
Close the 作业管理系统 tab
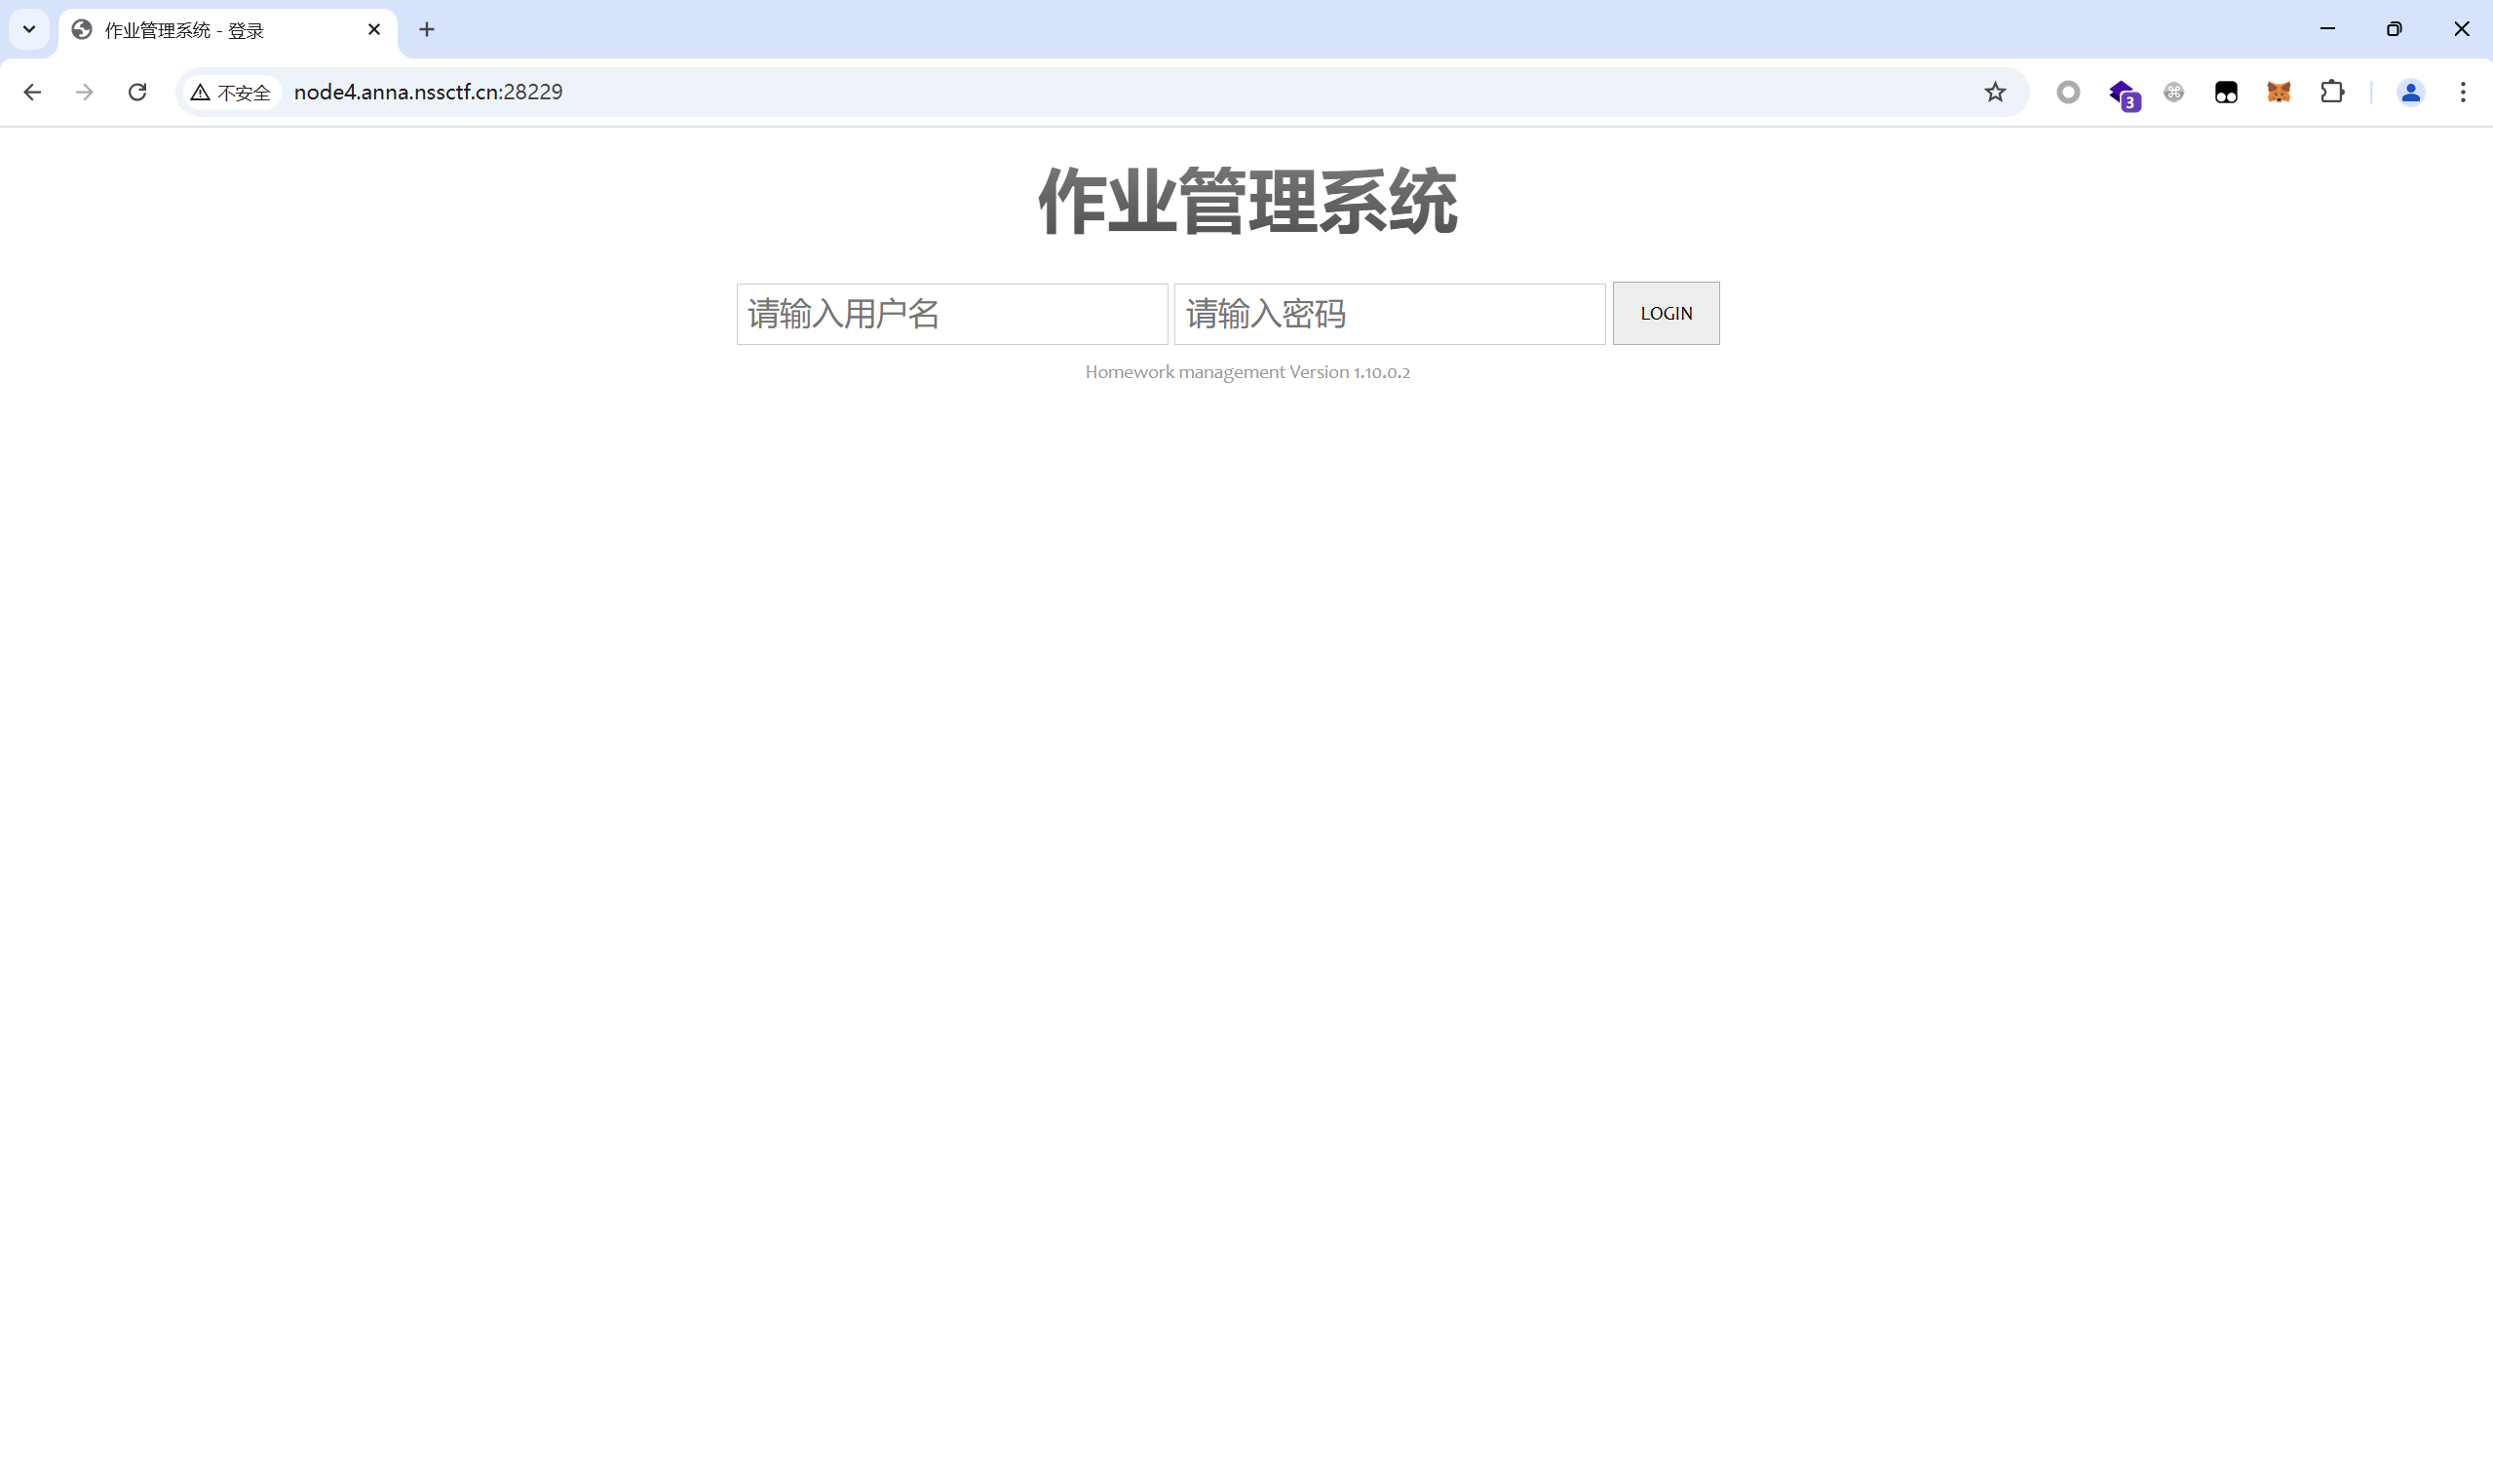374,30
